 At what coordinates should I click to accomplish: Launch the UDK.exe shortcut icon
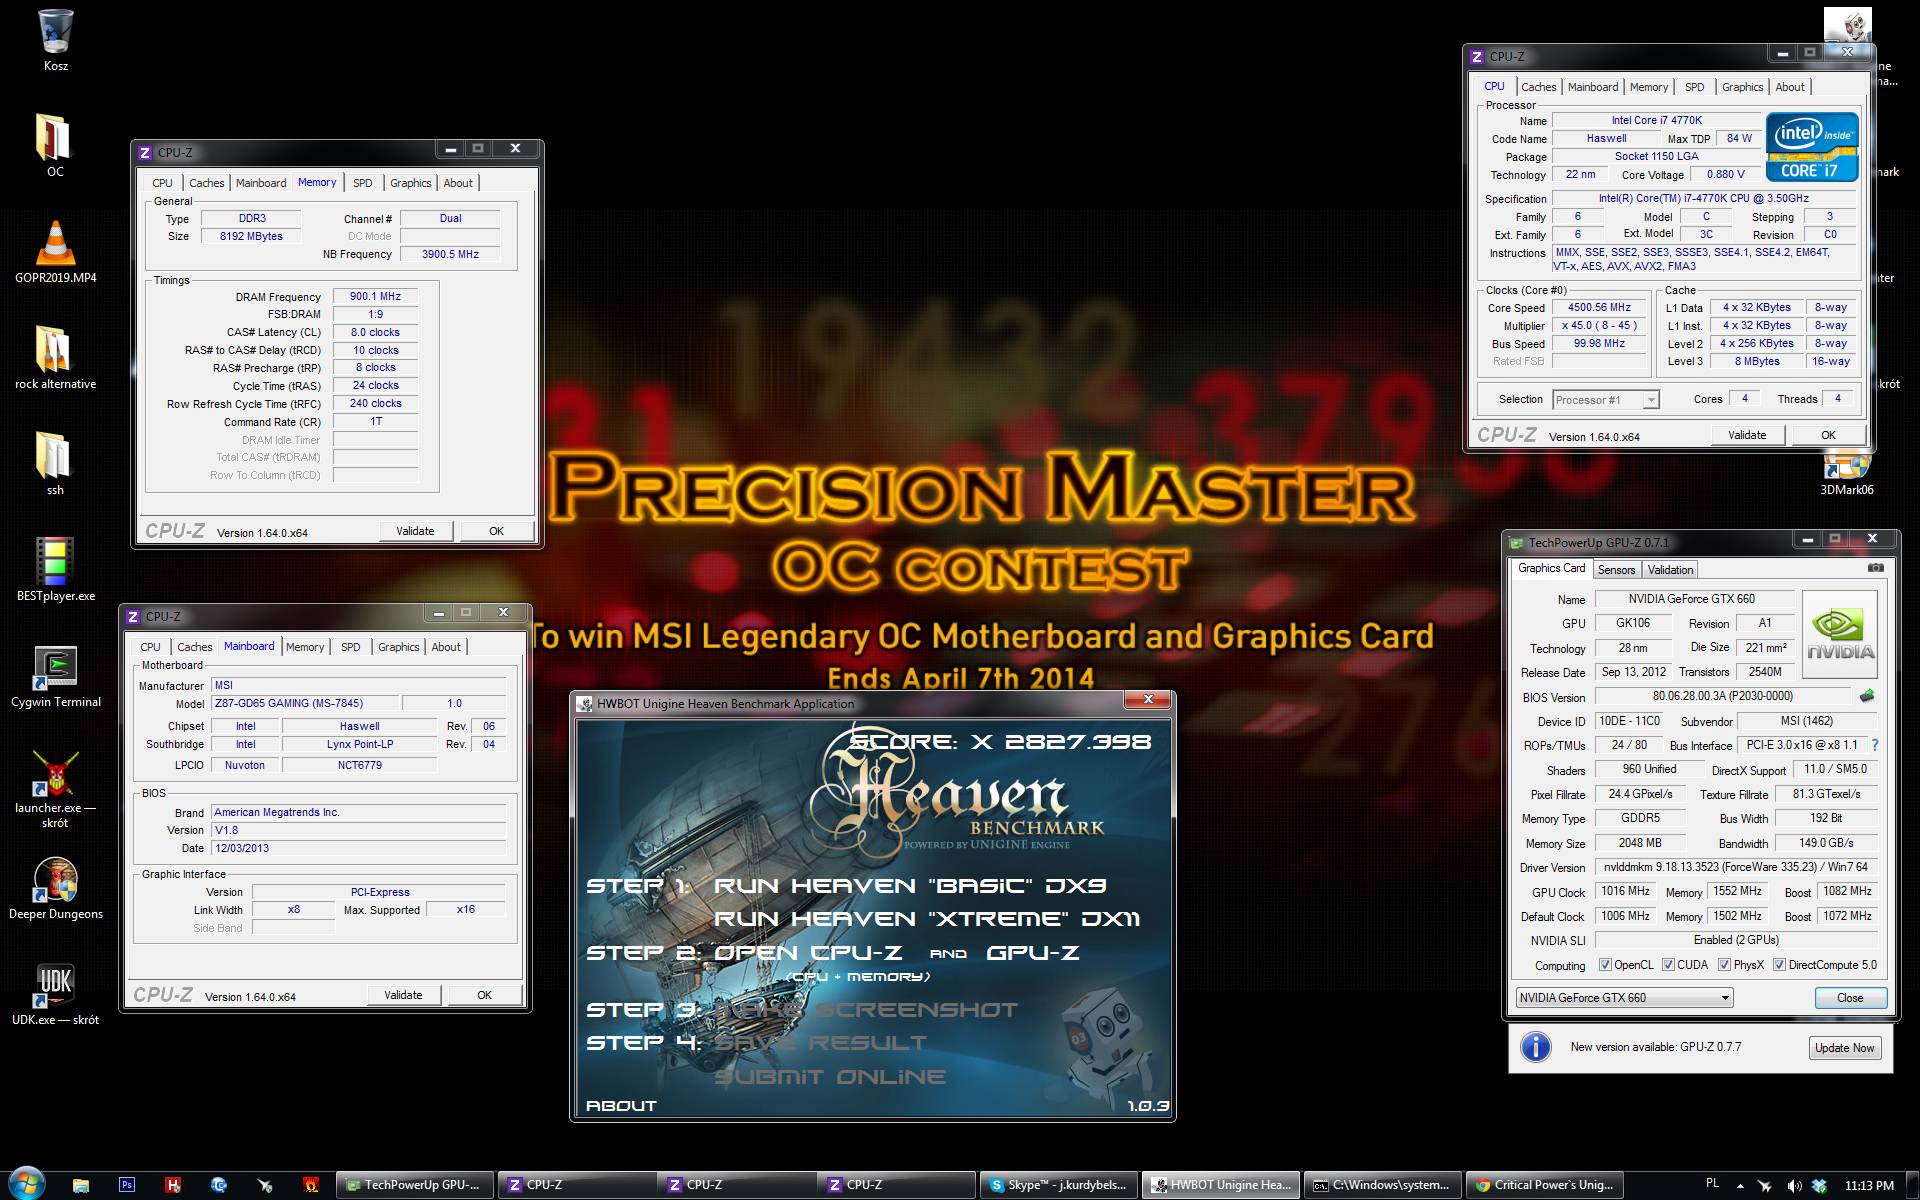click(55, 986)
